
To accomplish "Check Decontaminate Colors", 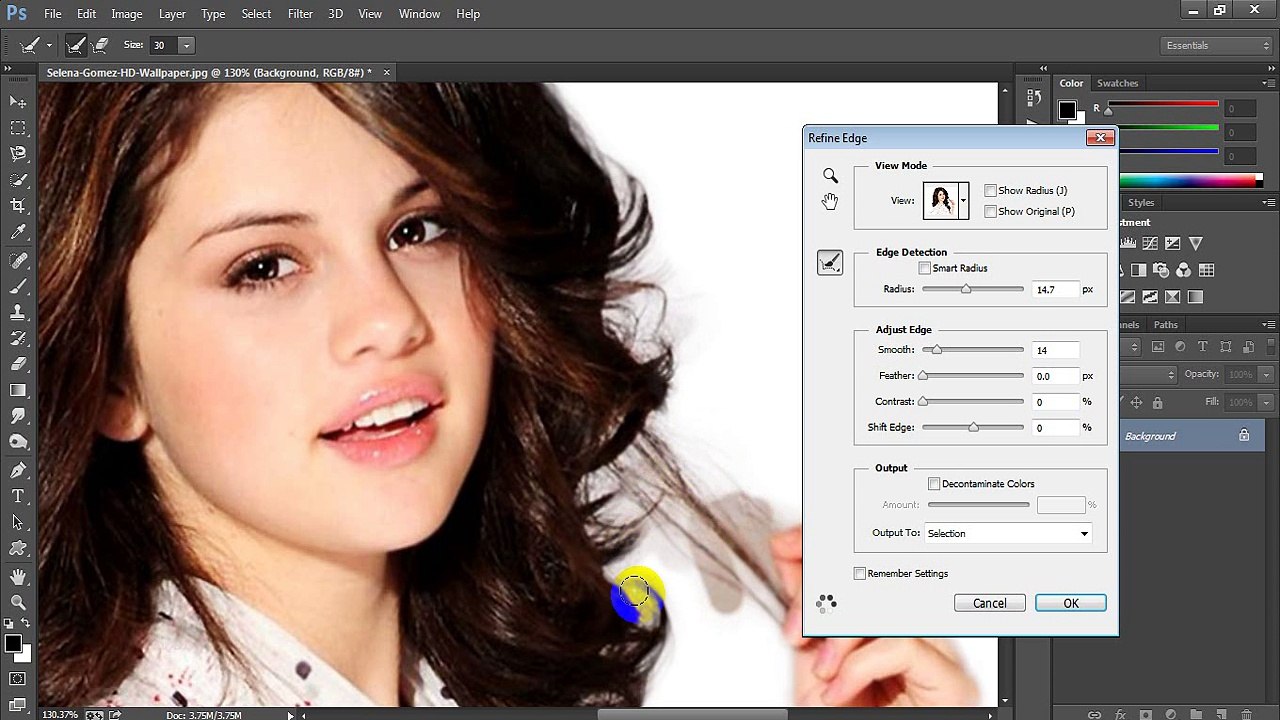I will coord(934,484).
